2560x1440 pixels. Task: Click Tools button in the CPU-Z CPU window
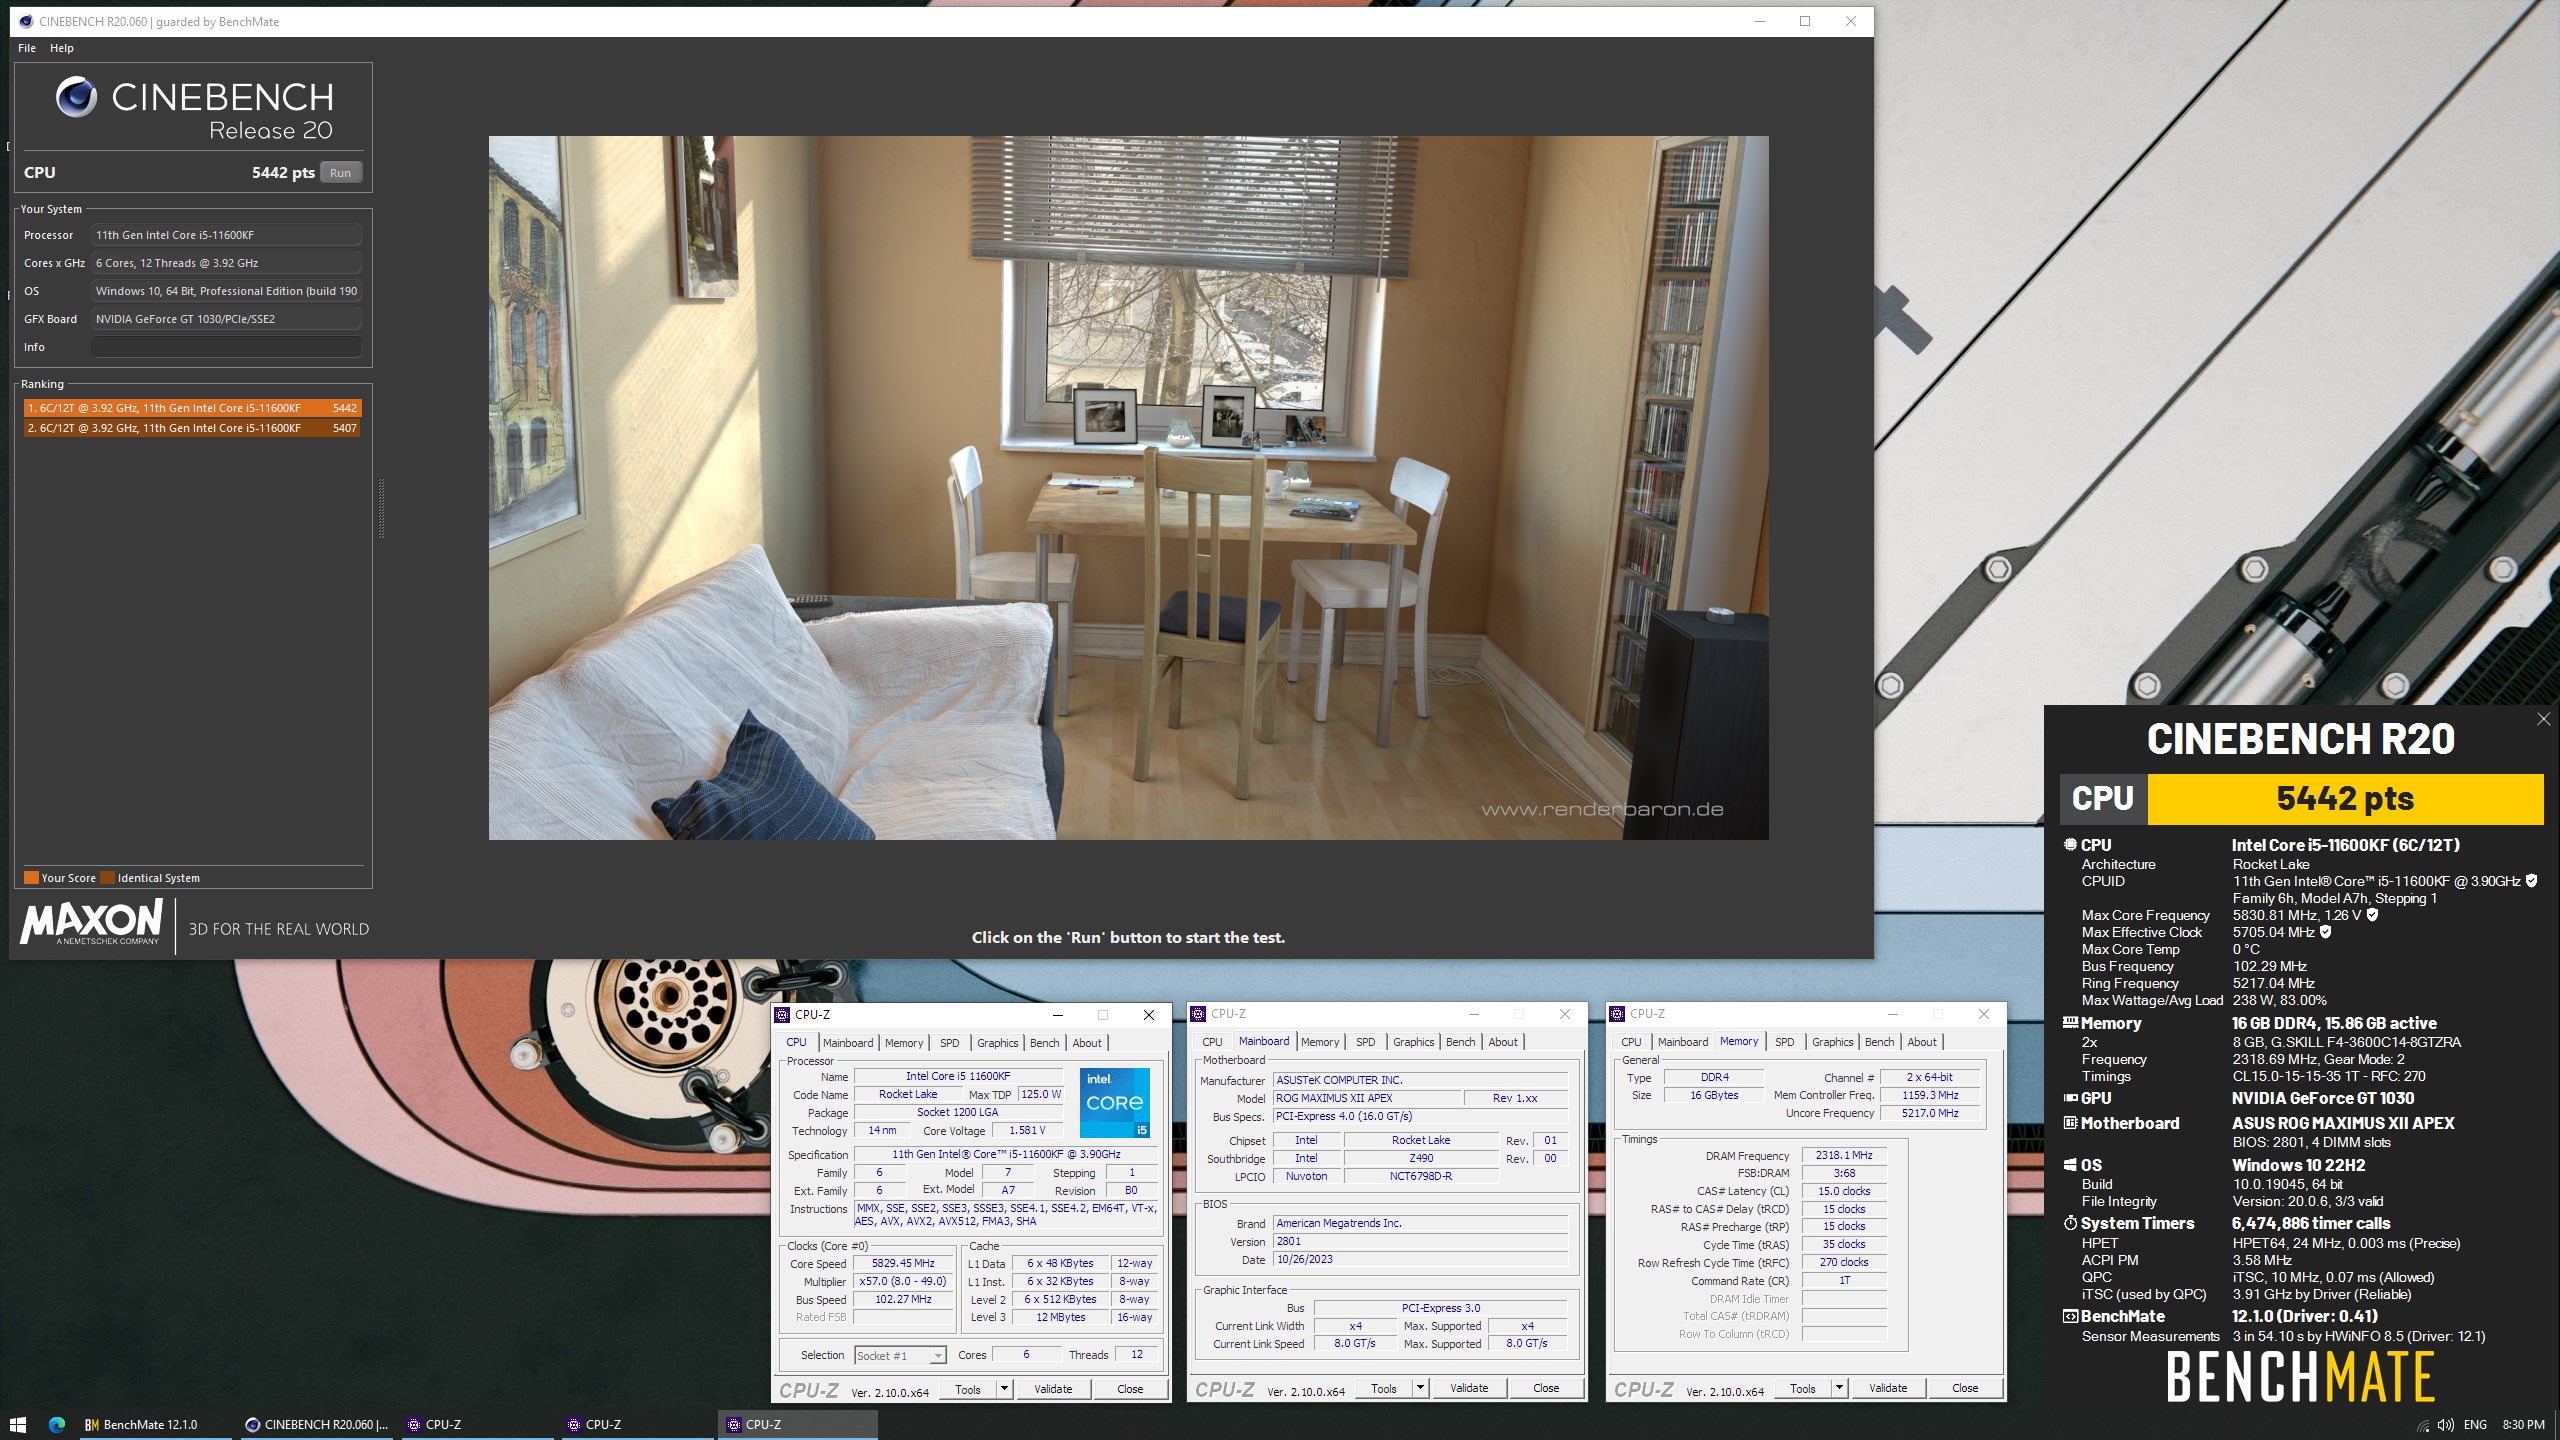click(x=968, y=1388)
